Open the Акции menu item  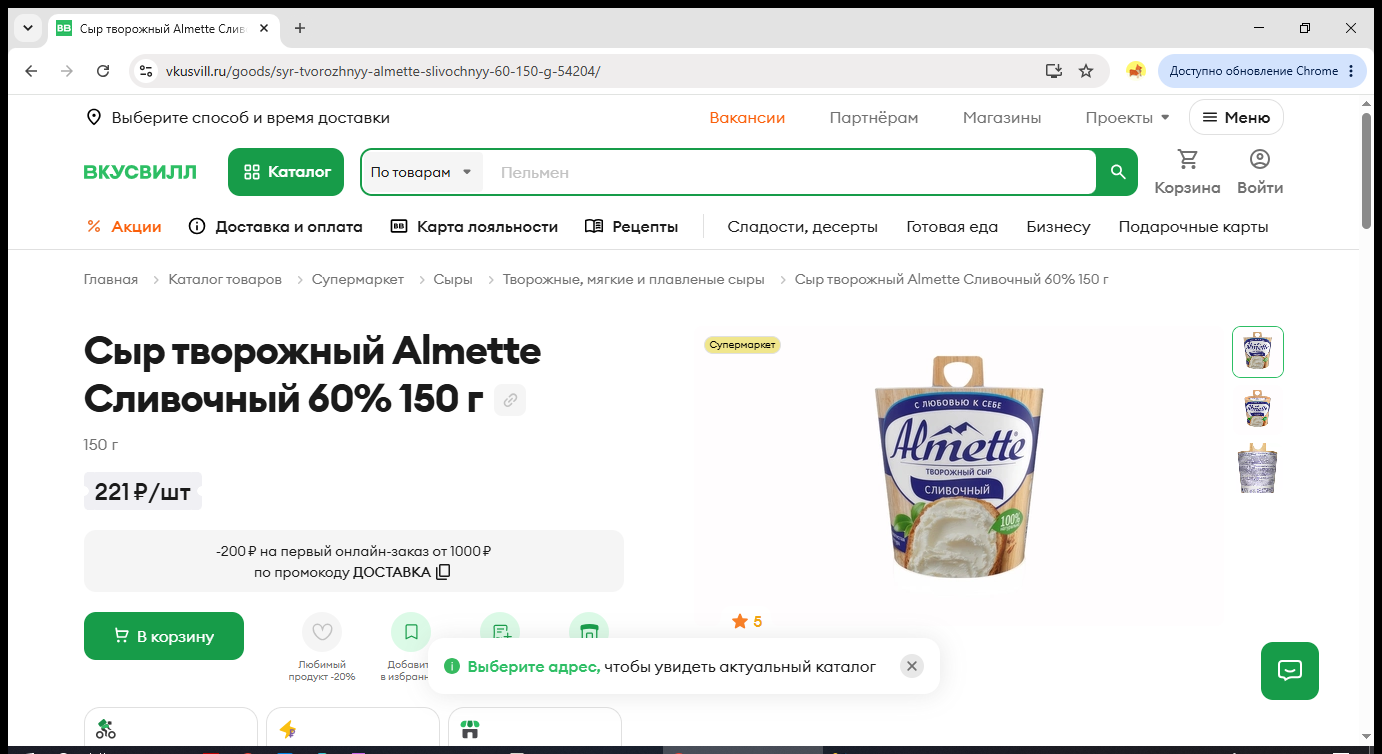pyautogui.click(x=124, y=227)
